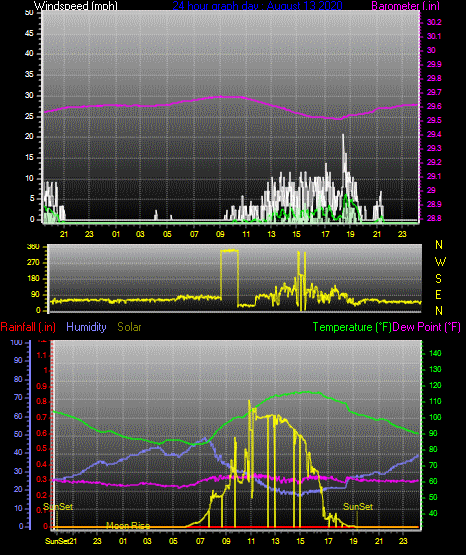Viewport: 466px width, 555px height.
Task: Click the '29.4' barometer axis value
Action: point(434,134)
